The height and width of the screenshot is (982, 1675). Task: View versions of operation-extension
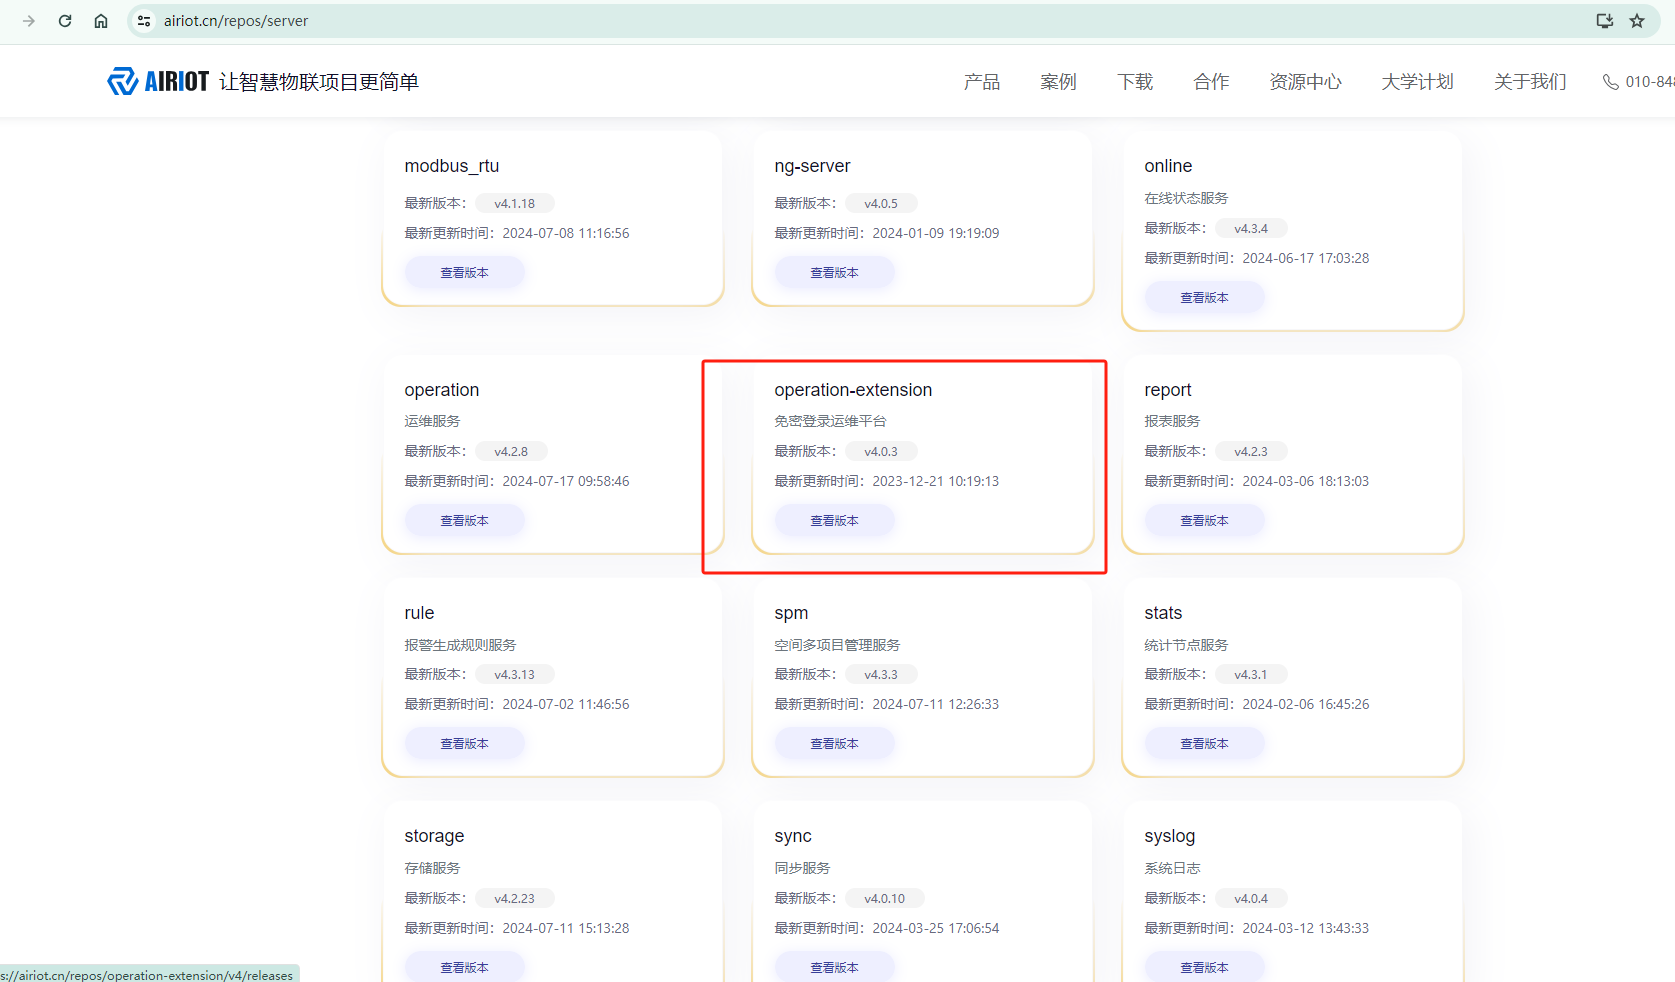(x=835, y=521)
